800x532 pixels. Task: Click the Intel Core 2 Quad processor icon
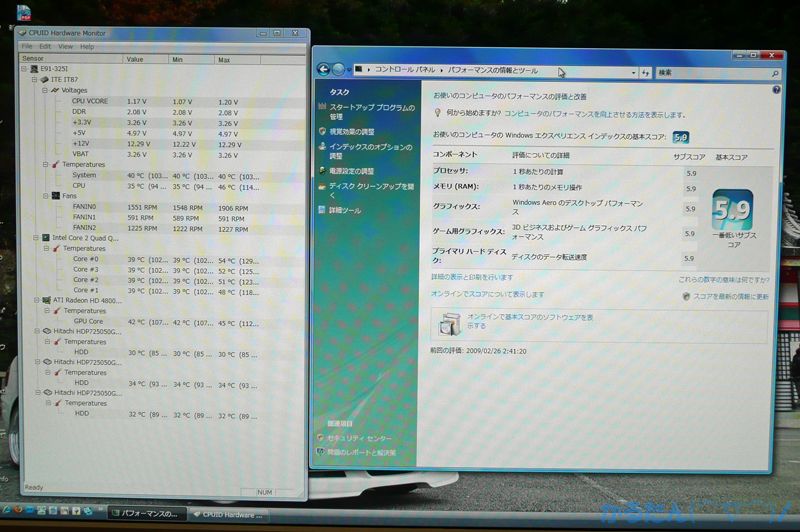[46, 238]
